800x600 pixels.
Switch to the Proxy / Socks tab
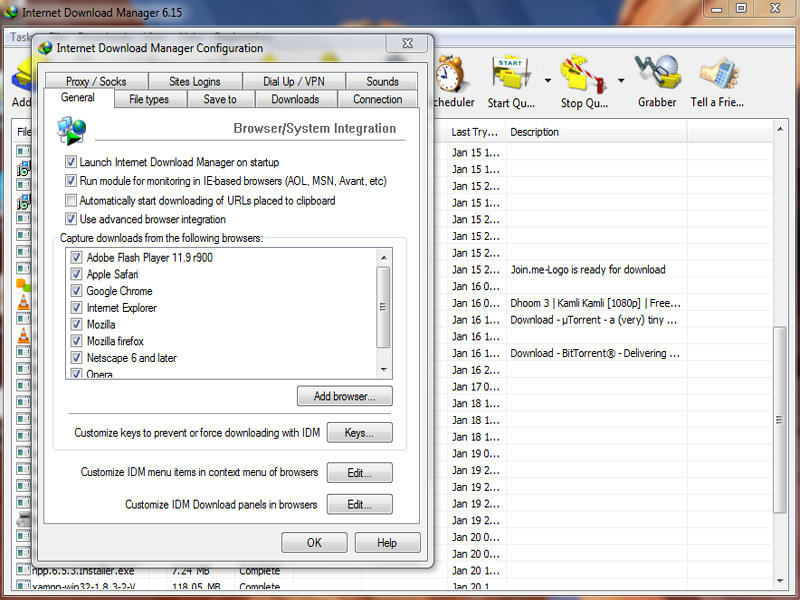pyautogui.click(x=96, y=81)
